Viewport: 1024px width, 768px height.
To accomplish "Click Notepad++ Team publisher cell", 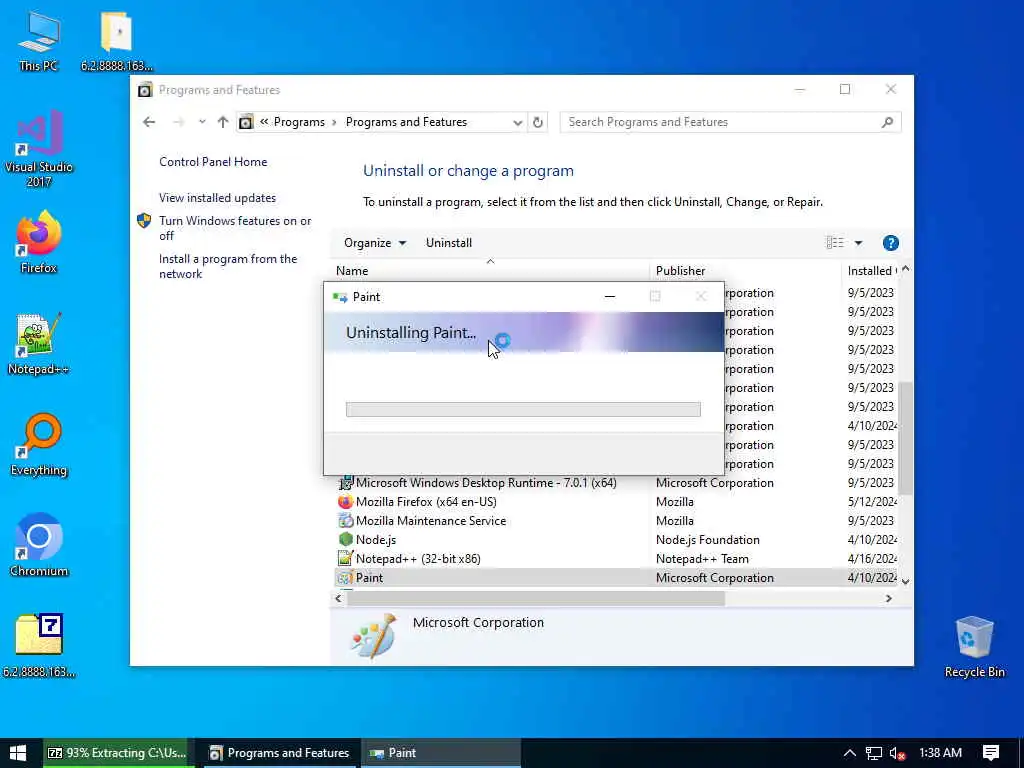I will pos(702,558).
